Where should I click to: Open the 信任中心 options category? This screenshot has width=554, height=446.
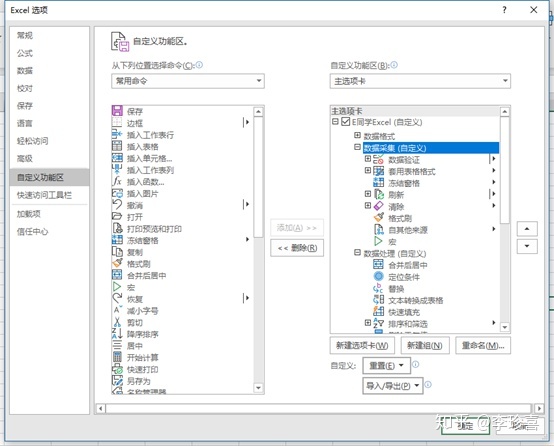coord(33,231)
